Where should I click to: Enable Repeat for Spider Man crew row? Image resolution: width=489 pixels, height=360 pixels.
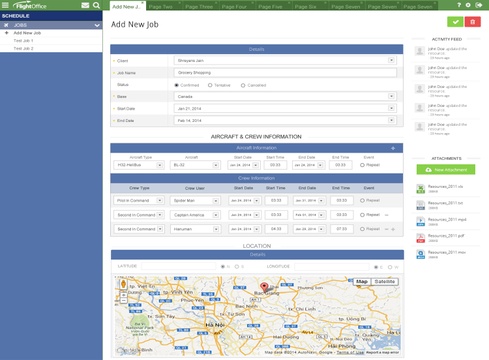coord(362,201)
